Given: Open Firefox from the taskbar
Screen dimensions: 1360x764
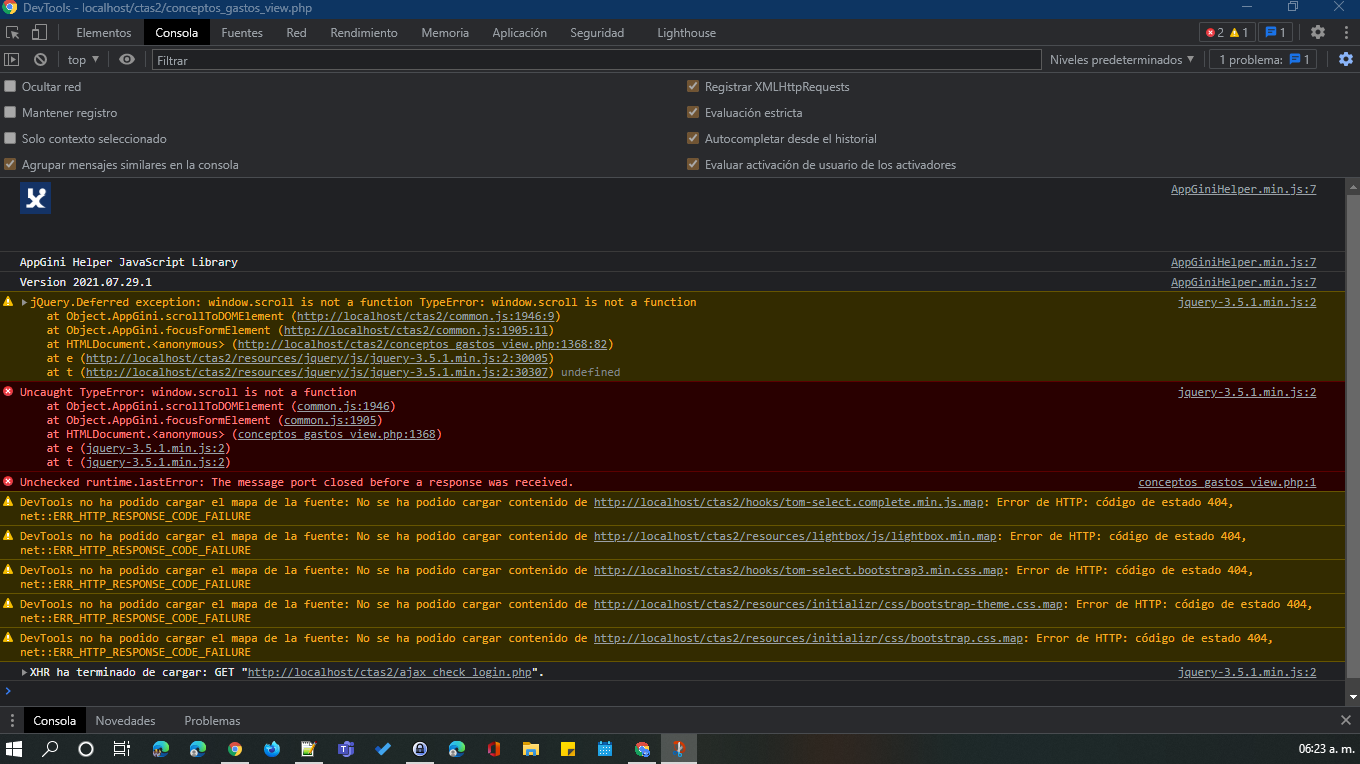Looking at the screenshot, I should tap(272, 749).
